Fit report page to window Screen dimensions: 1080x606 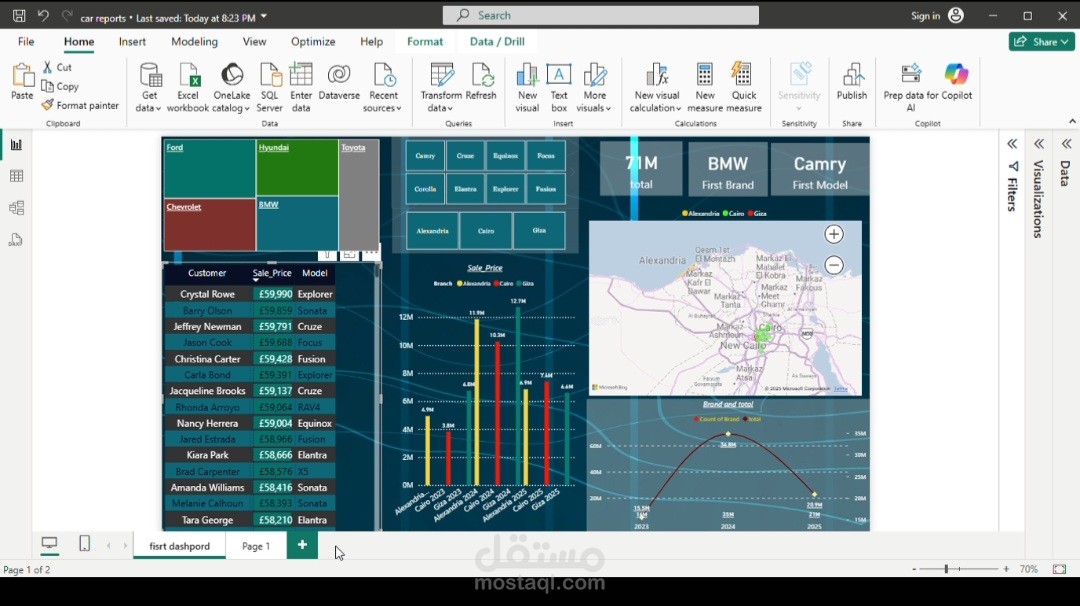1059,569
